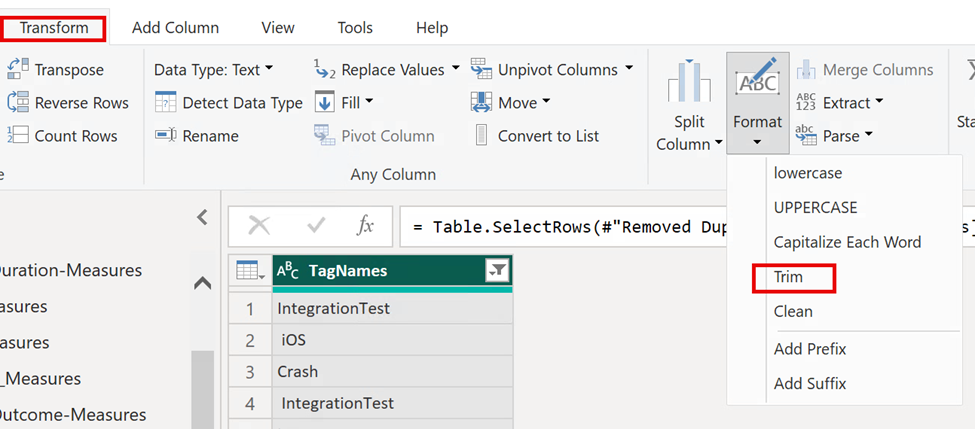Click the Replace Values icon
Viewport: 975px width, 429px height.
(325, 70)
